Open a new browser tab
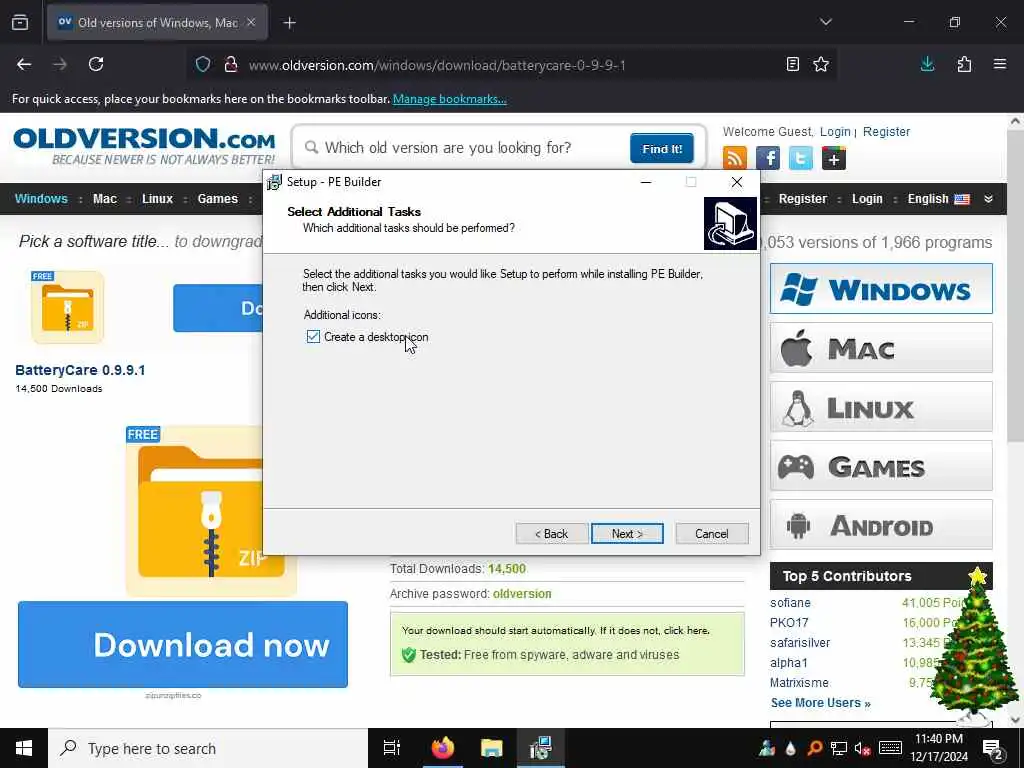The height and width of the screenshot is (768, 1024). click(289, 23)
